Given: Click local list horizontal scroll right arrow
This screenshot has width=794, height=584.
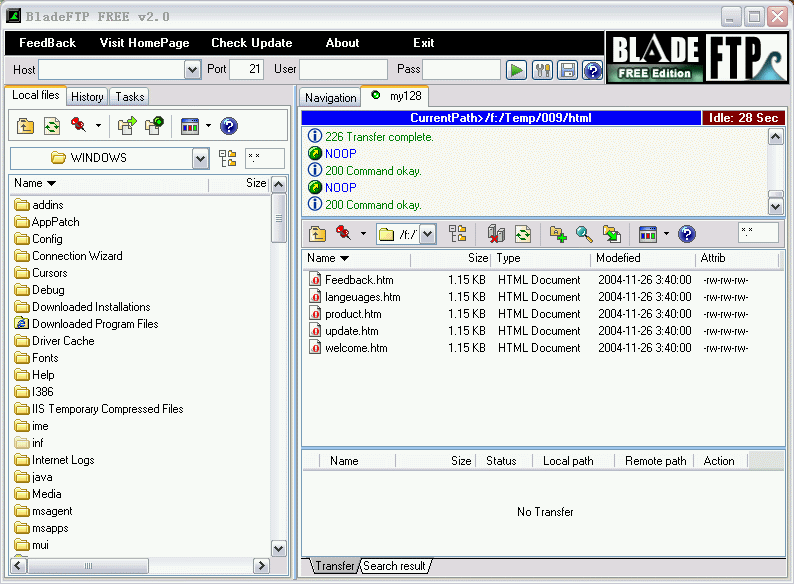Looking at the screenshot, I should click(x=261, y=566).
